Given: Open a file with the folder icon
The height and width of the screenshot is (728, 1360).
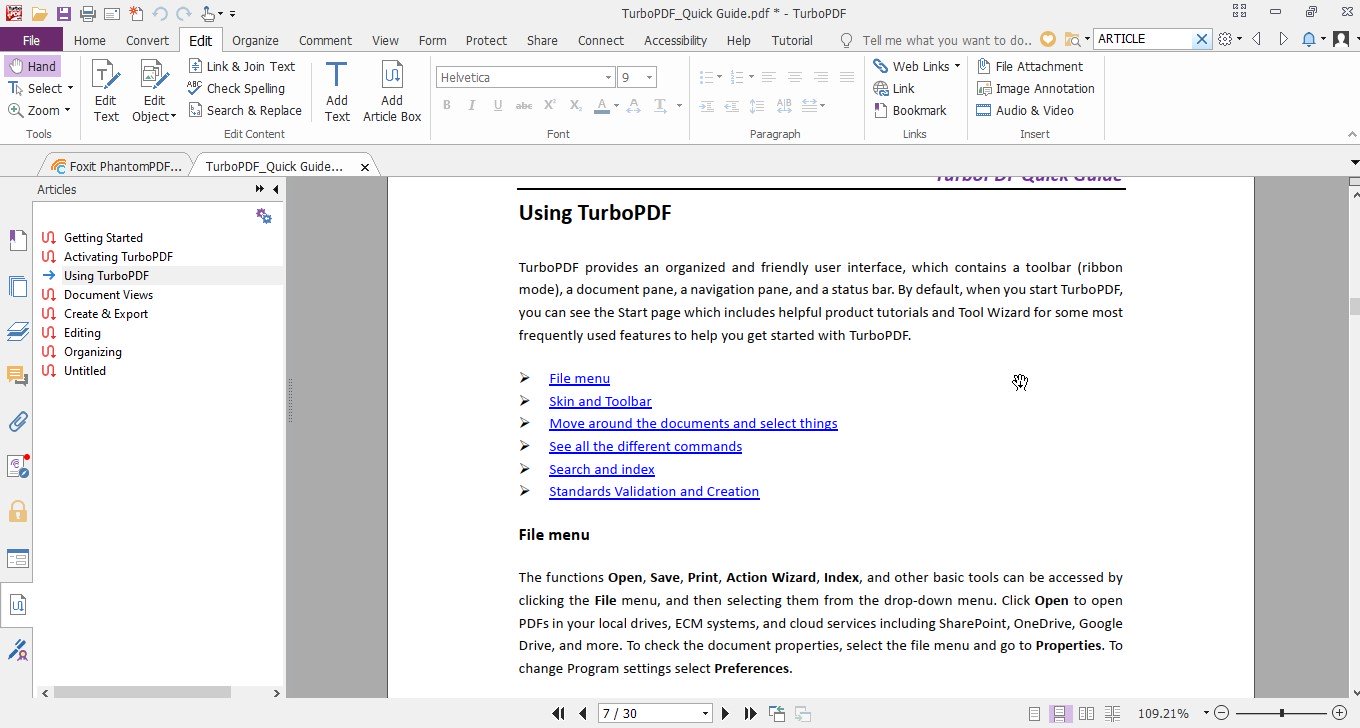Looking at the screenshot, I should (x=39, y=14).
